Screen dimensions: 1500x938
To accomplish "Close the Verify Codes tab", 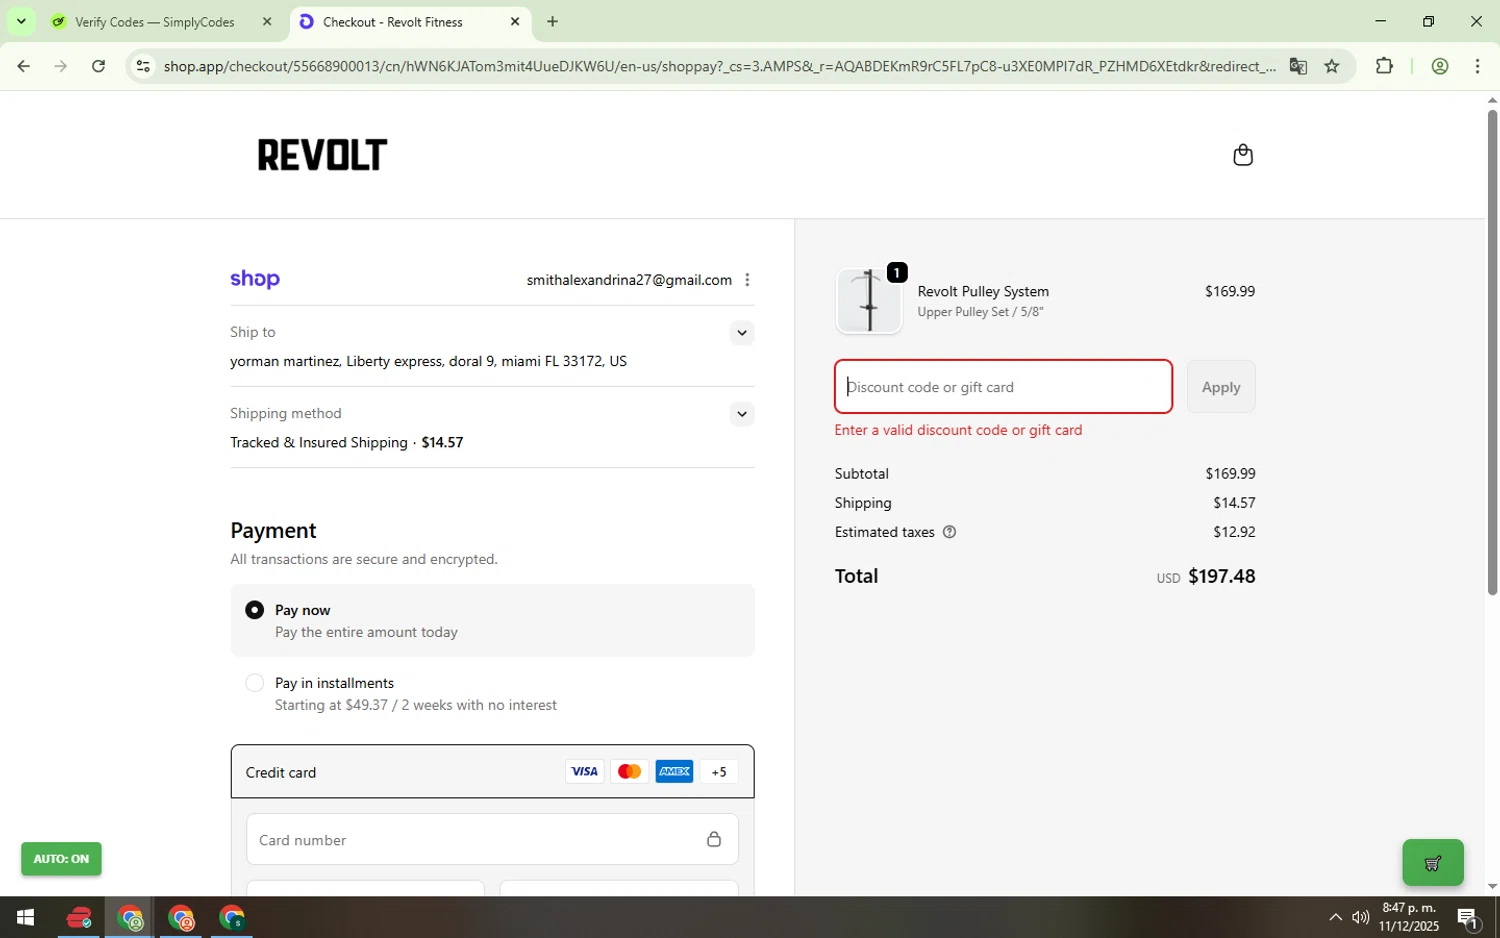I will [266, 21].
